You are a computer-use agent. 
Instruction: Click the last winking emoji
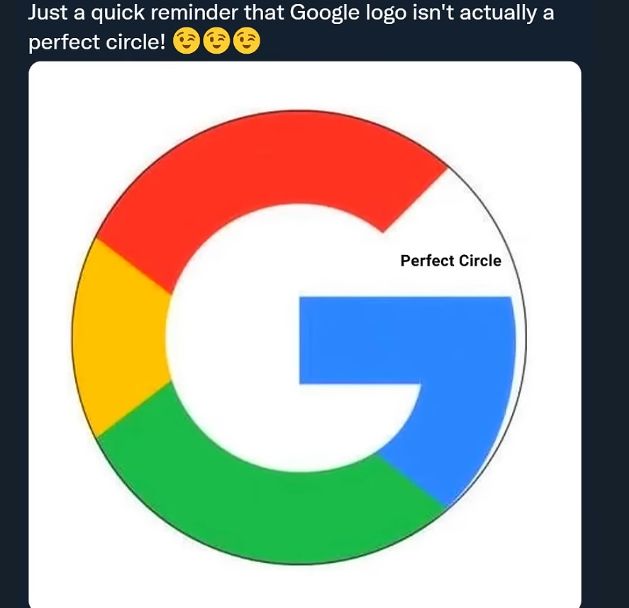point(246,43)
